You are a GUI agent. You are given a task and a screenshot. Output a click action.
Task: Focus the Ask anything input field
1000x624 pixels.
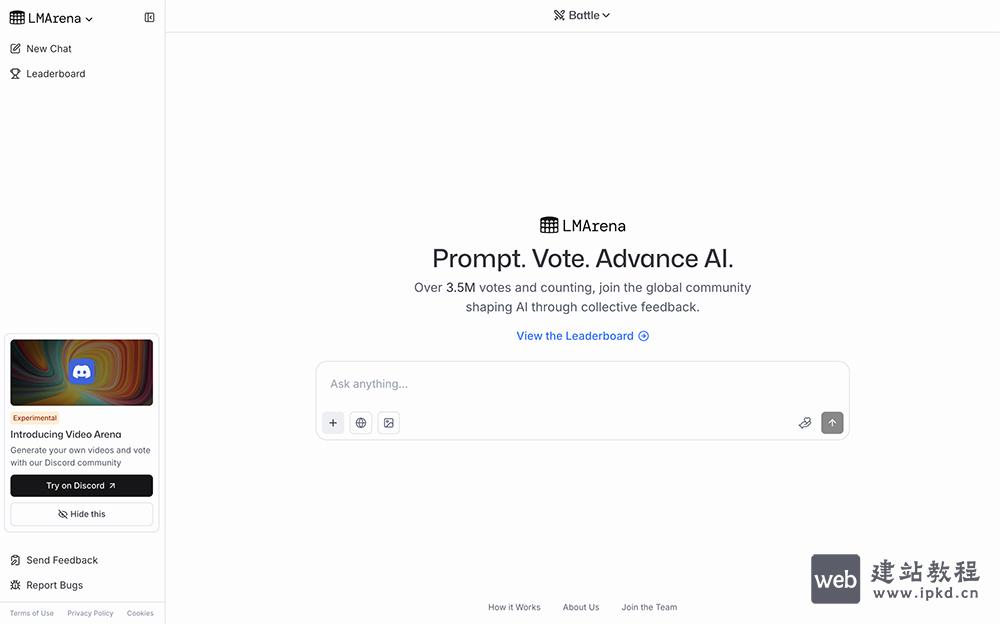point(582,384)
